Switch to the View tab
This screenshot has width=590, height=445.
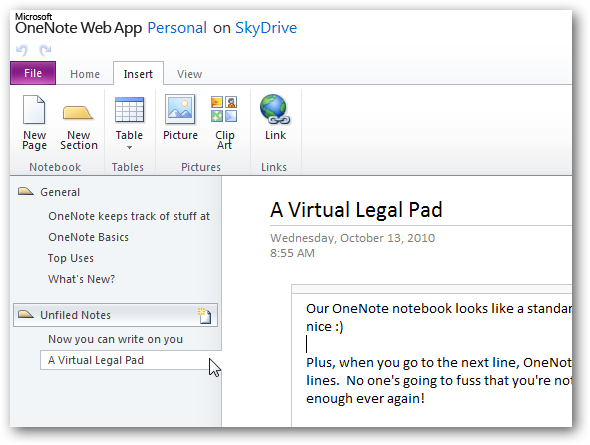(189, 74)
